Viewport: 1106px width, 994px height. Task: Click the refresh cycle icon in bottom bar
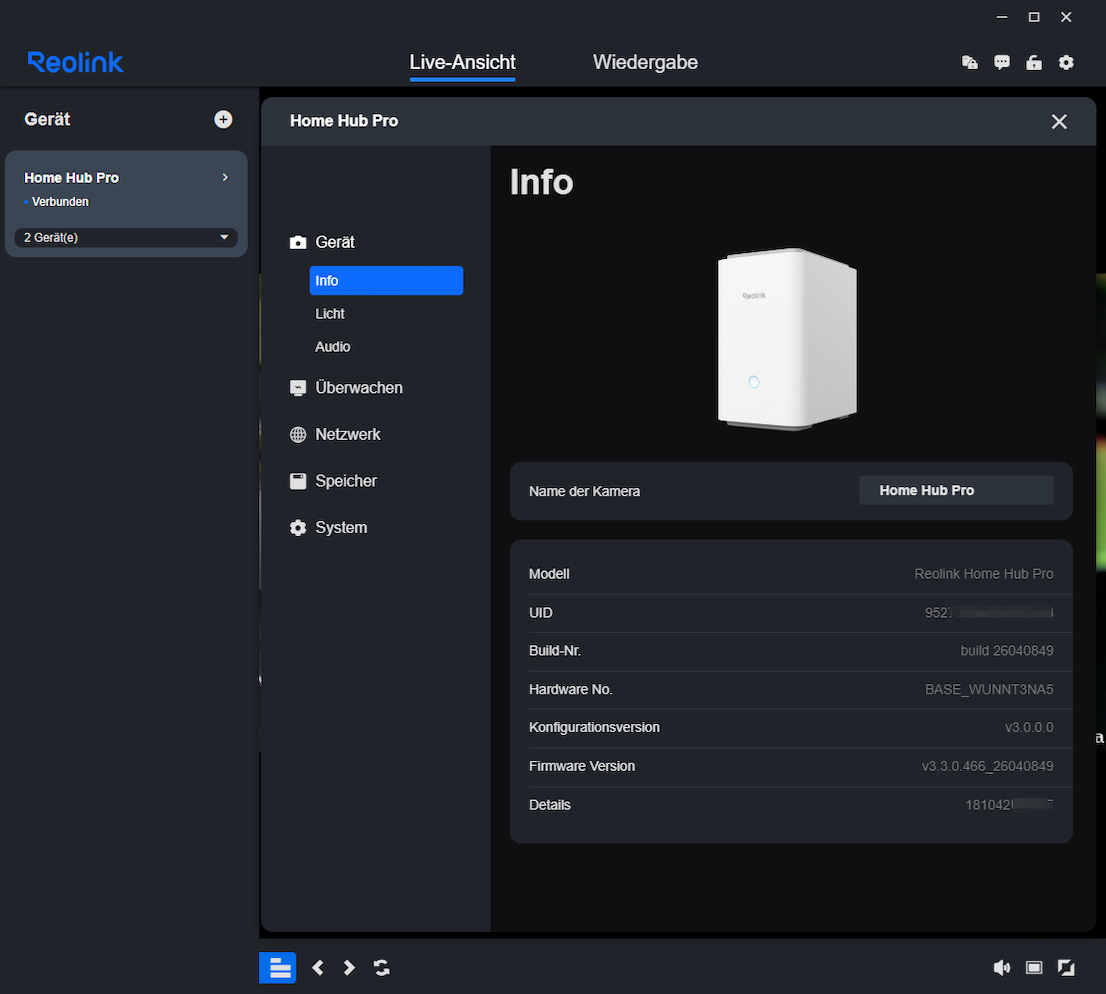[x=382, y=967]
